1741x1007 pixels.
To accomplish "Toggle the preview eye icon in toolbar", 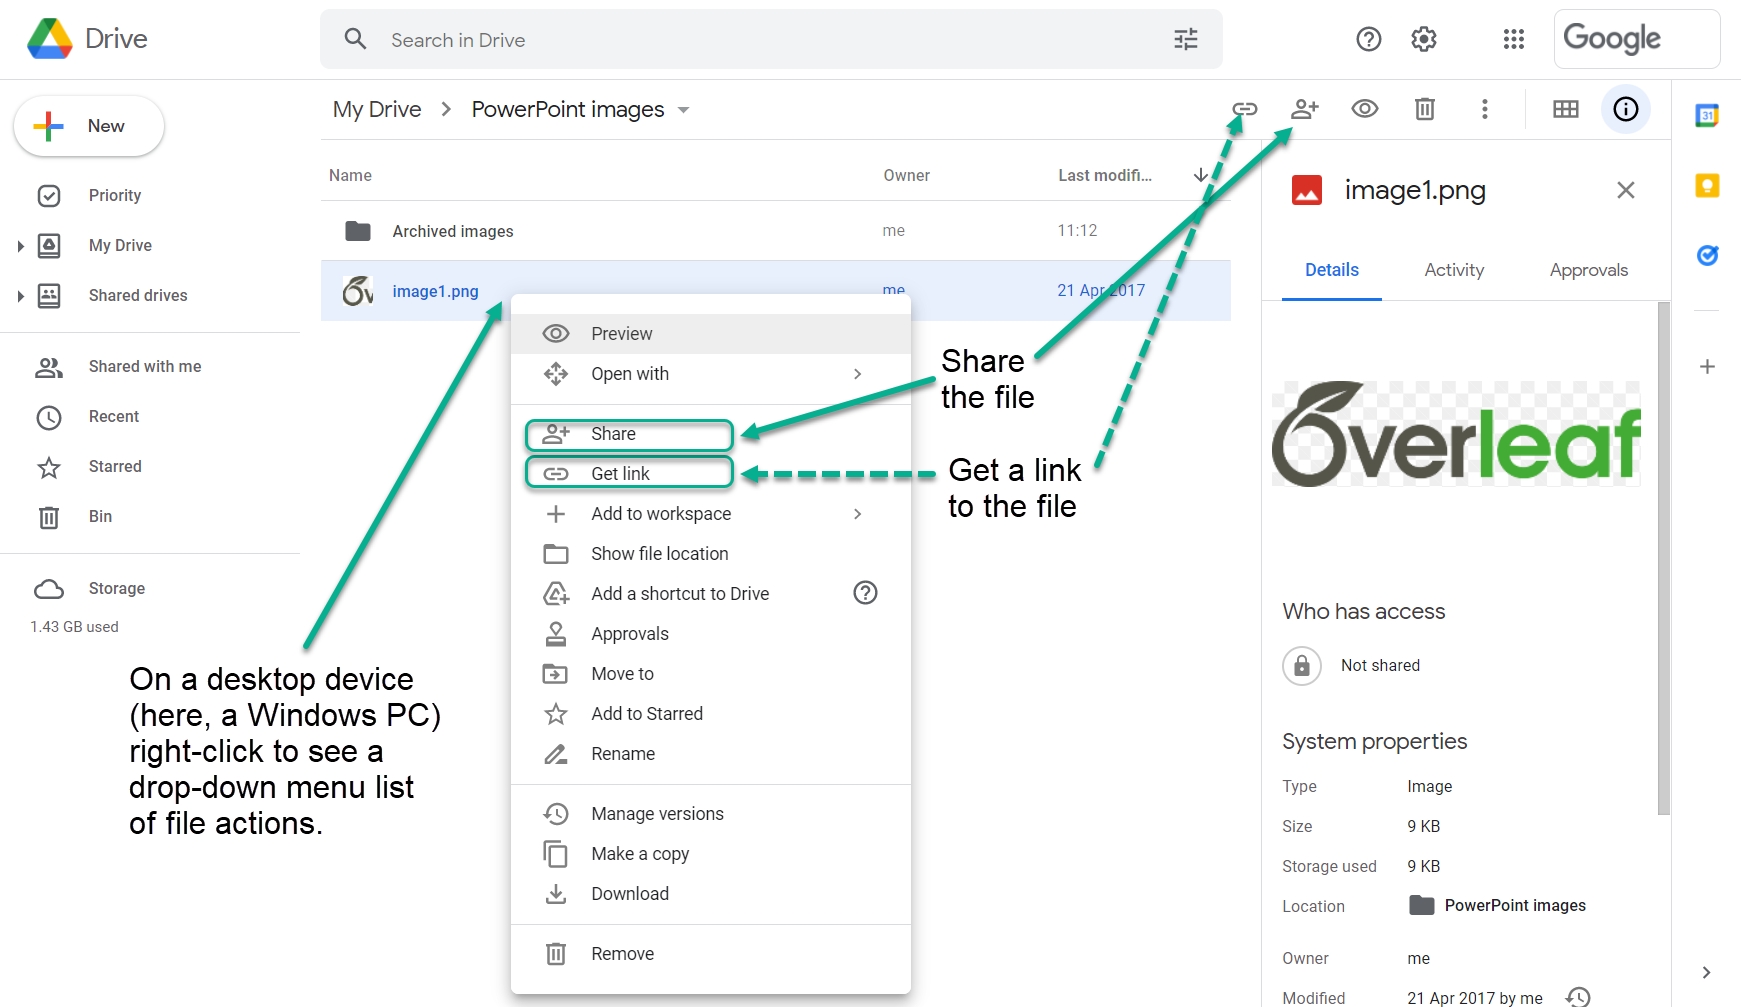I will coord(1364,109).
